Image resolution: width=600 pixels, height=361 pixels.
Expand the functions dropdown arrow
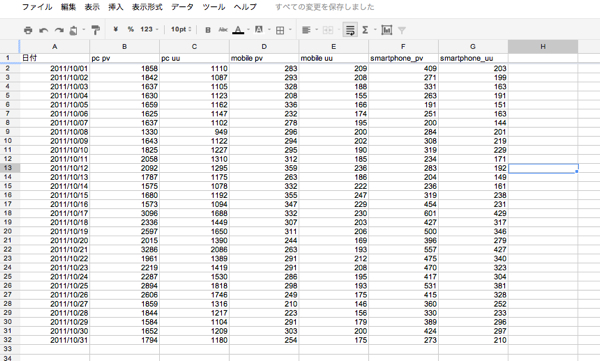coord(375,29)
